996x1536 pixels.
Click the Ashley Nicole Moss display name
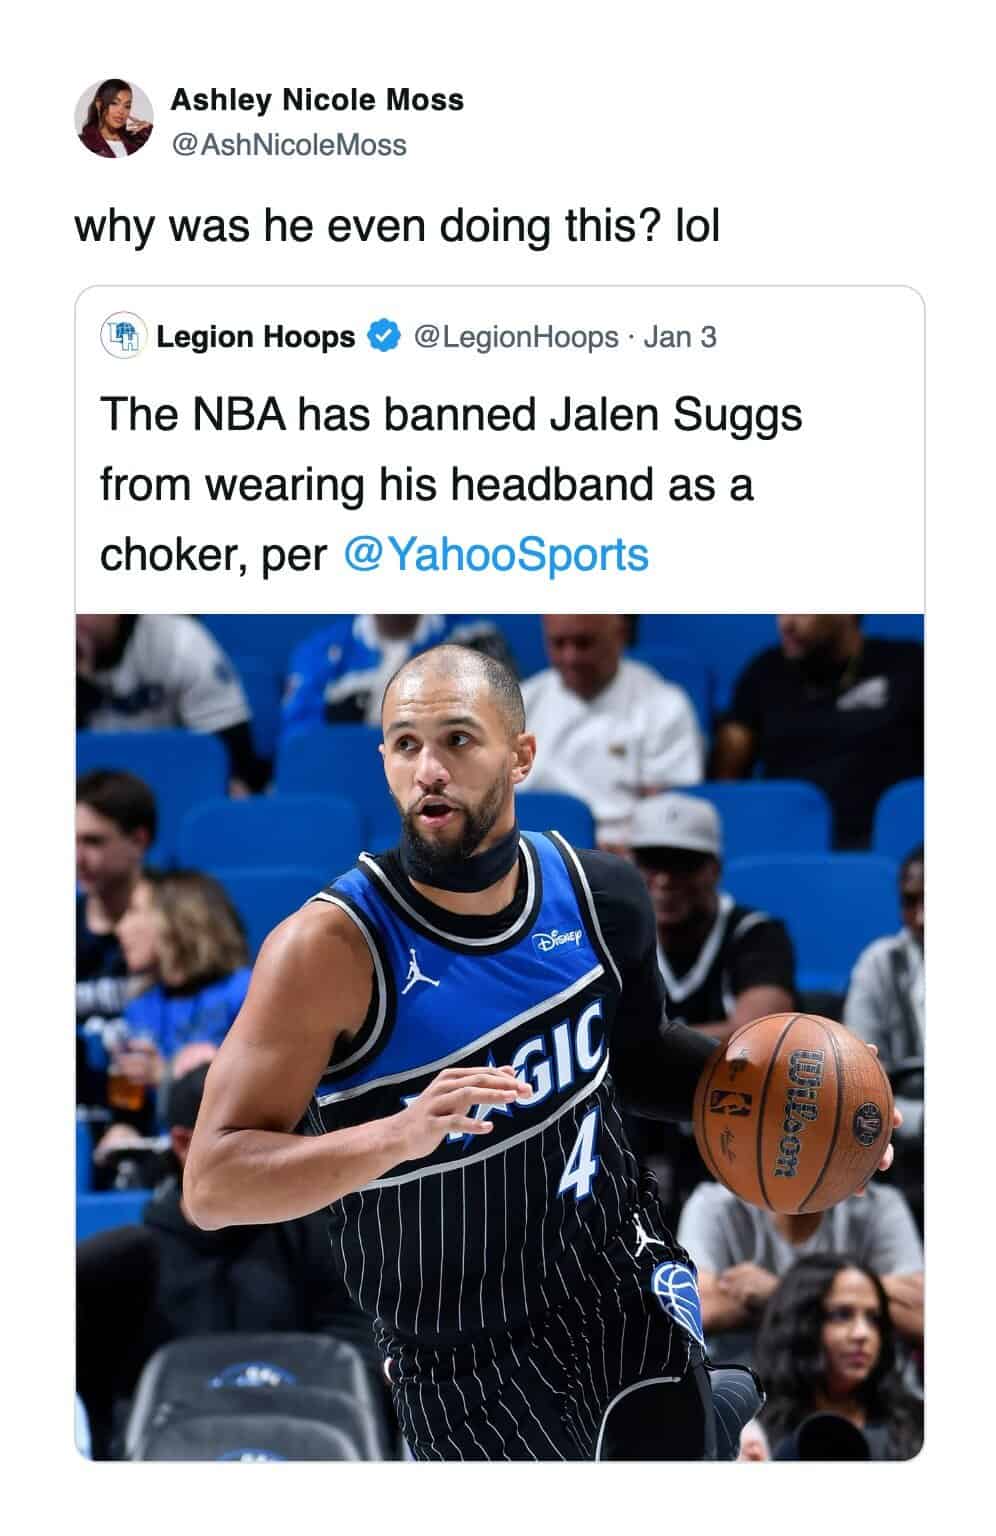(x=317, y=100)
